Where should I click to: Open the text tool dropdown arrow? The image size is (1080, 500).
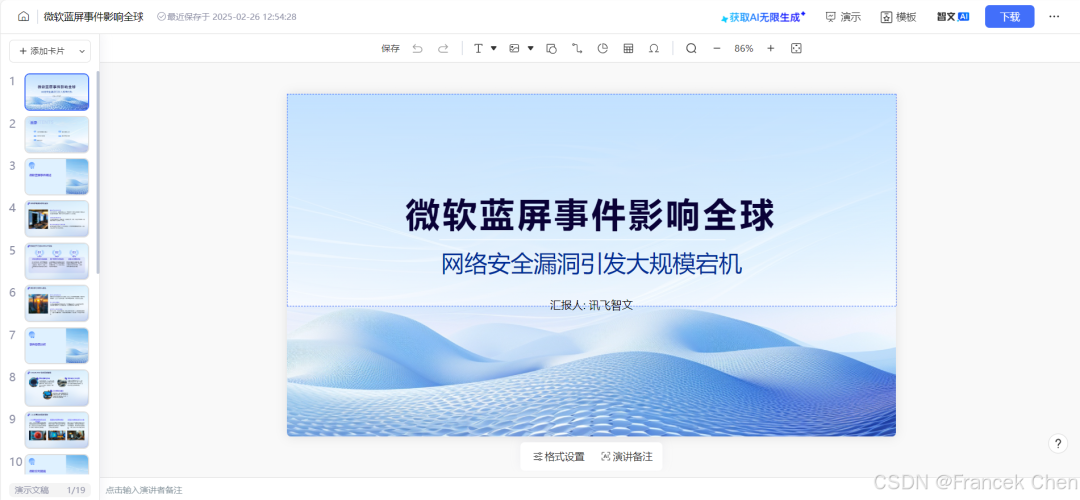point(494,48)
